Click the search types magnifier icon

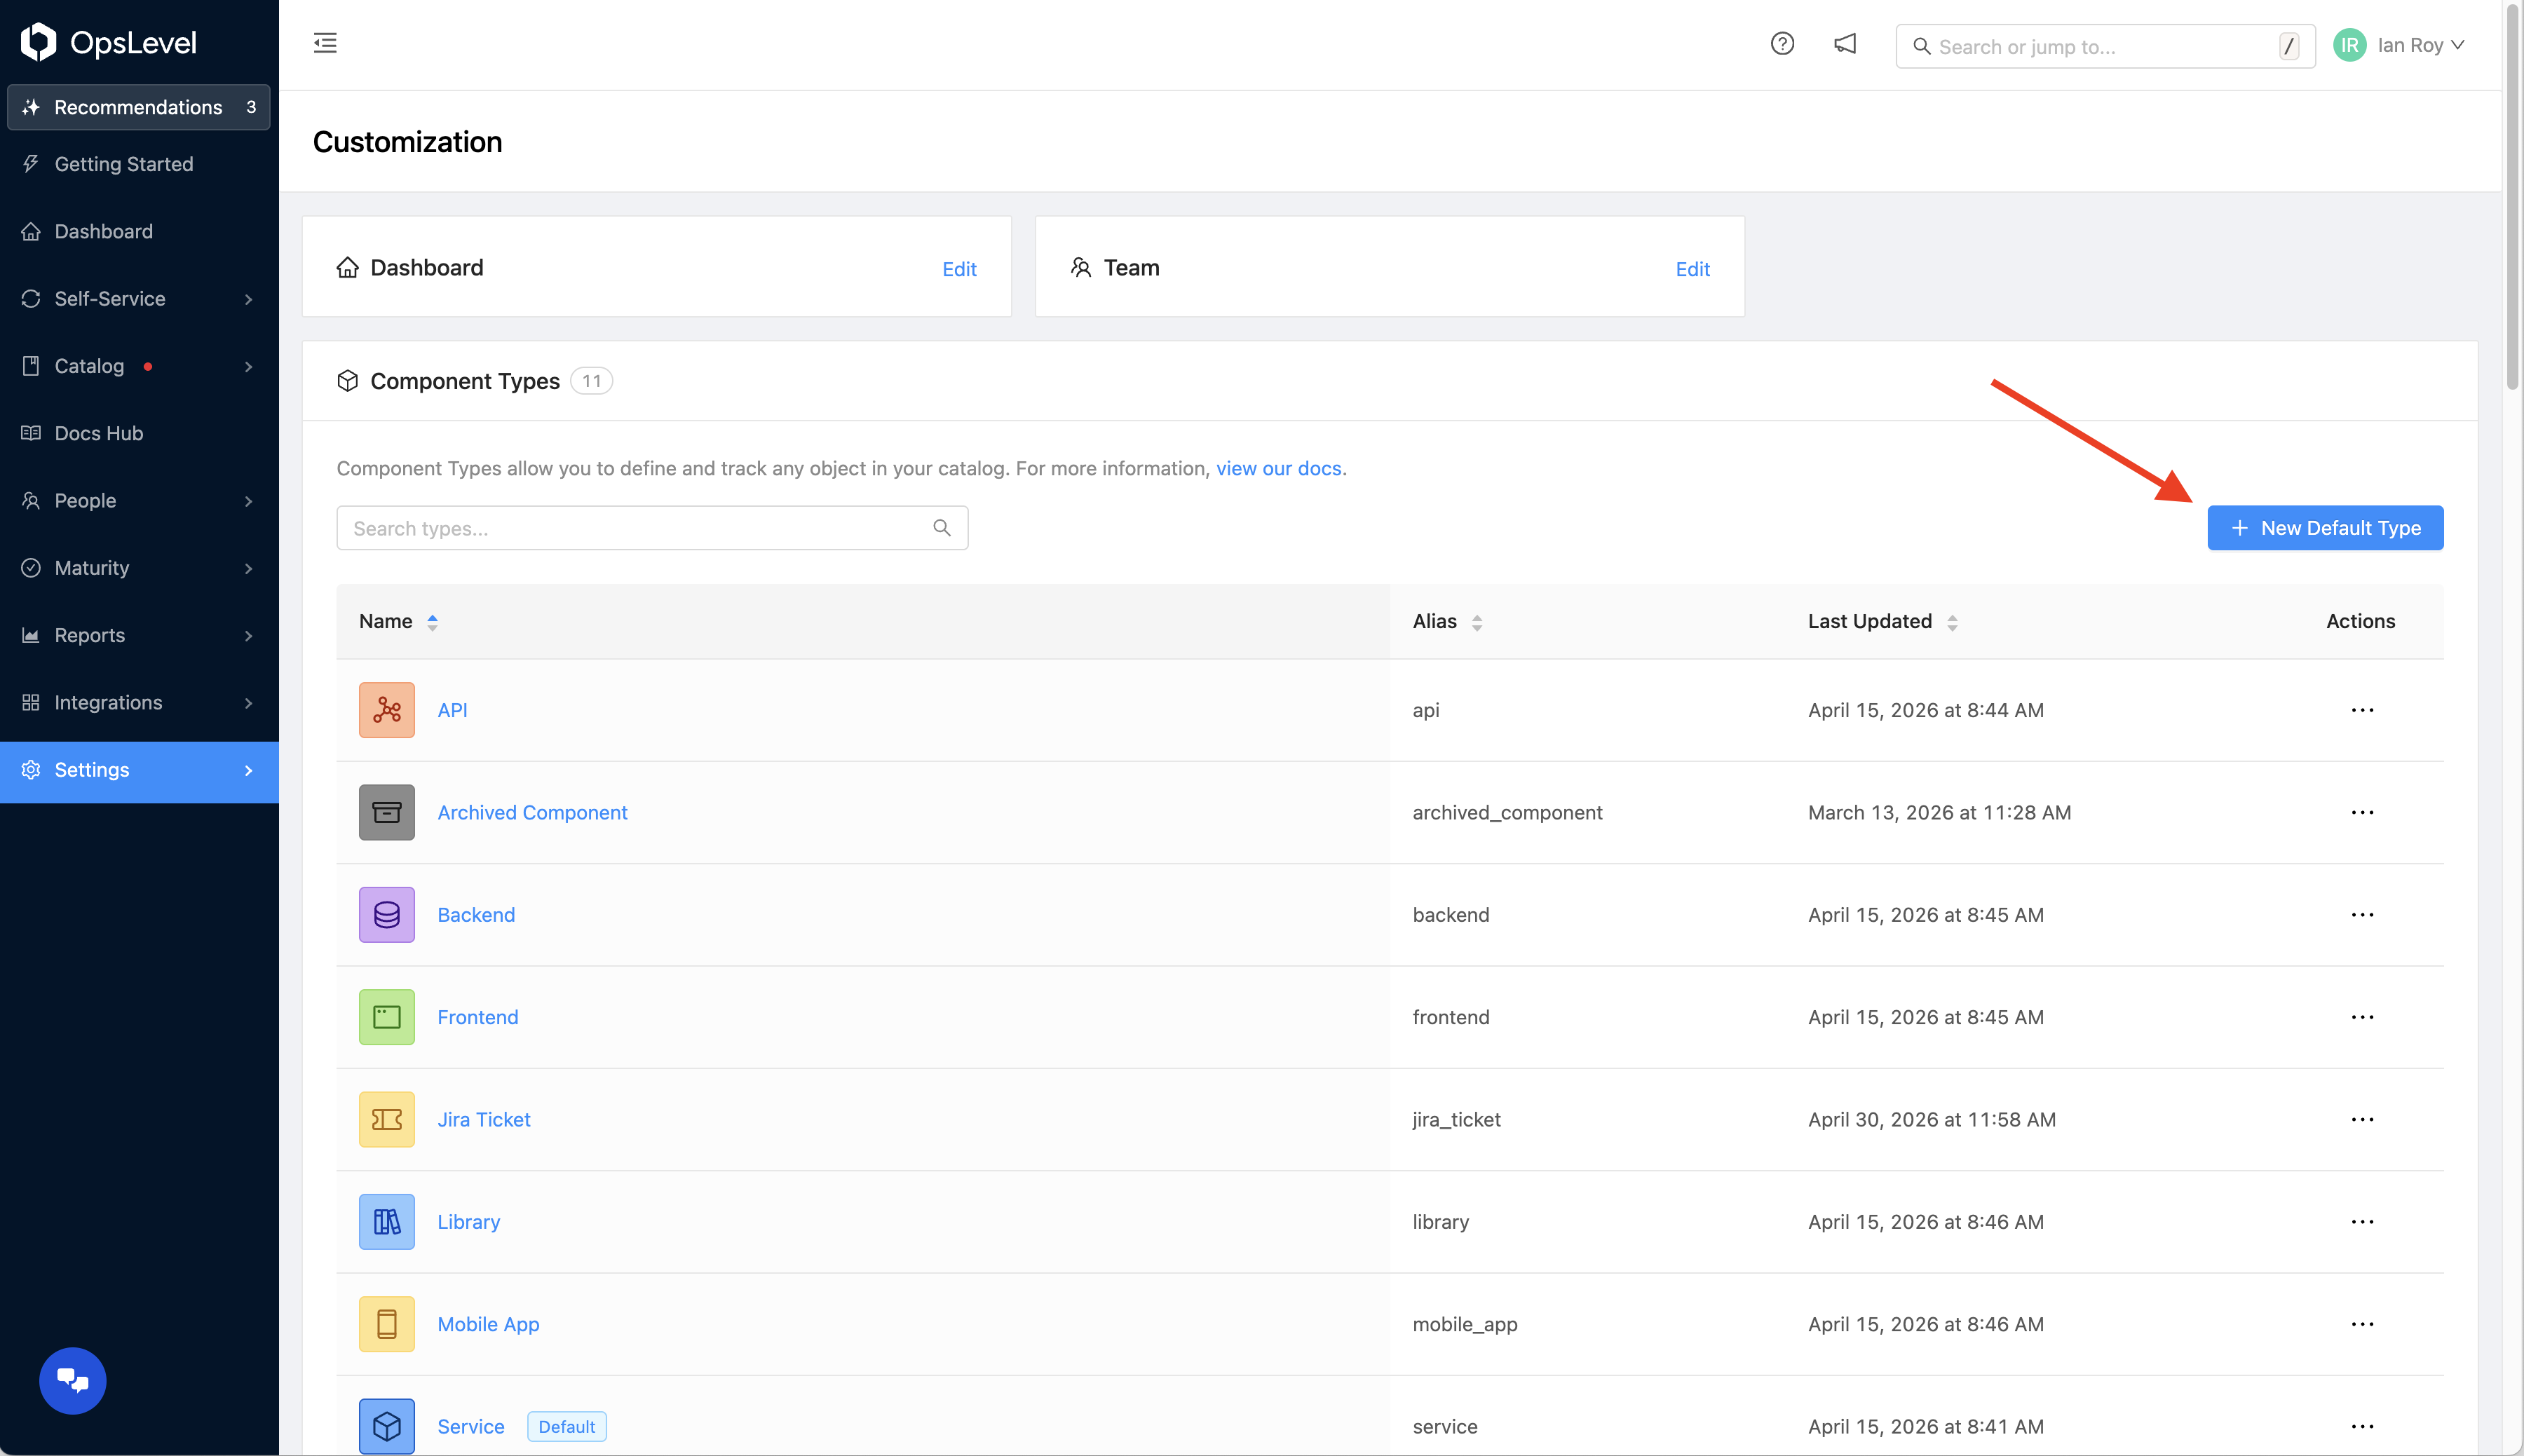point(941,528)
